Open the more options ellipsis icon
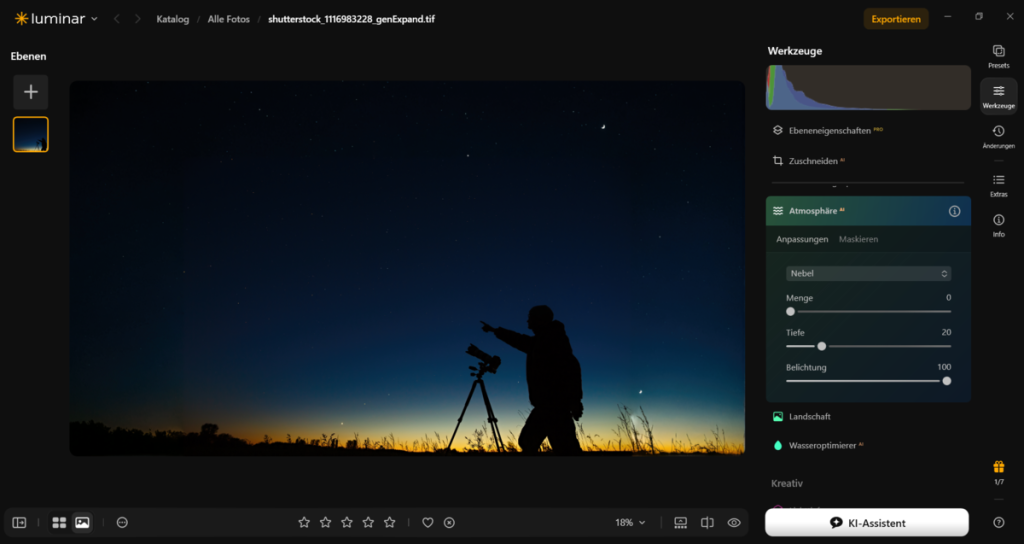Screen dimensions: 1024x544 [x=122, y=522]
